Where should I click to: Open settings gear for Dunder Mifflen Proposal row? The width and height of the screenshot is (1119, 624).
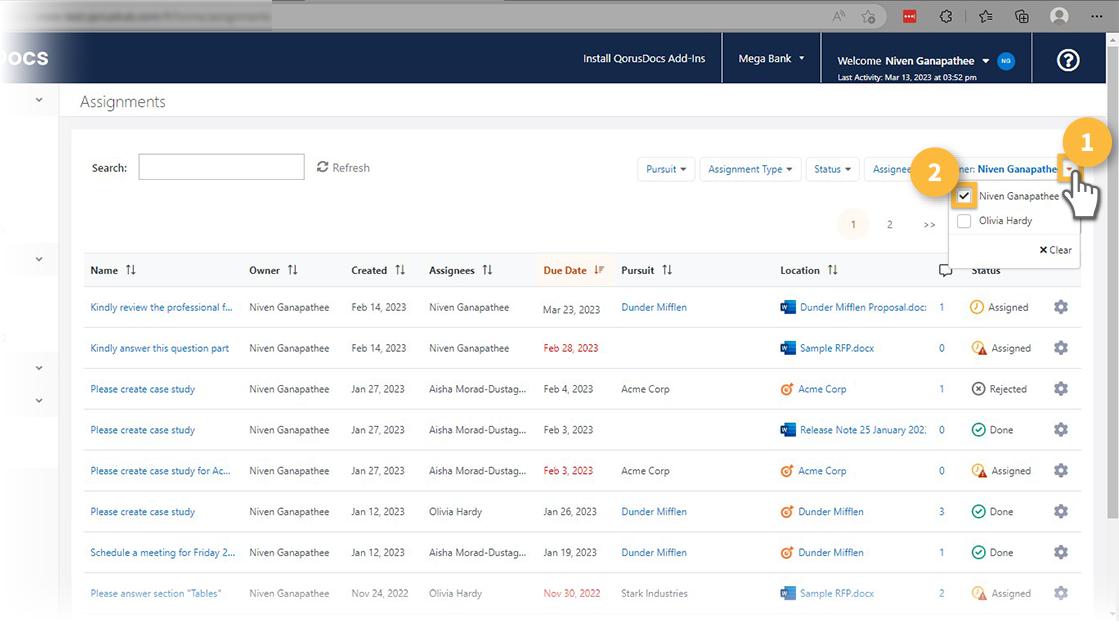pyautogui.click(x=1061, y=307)
